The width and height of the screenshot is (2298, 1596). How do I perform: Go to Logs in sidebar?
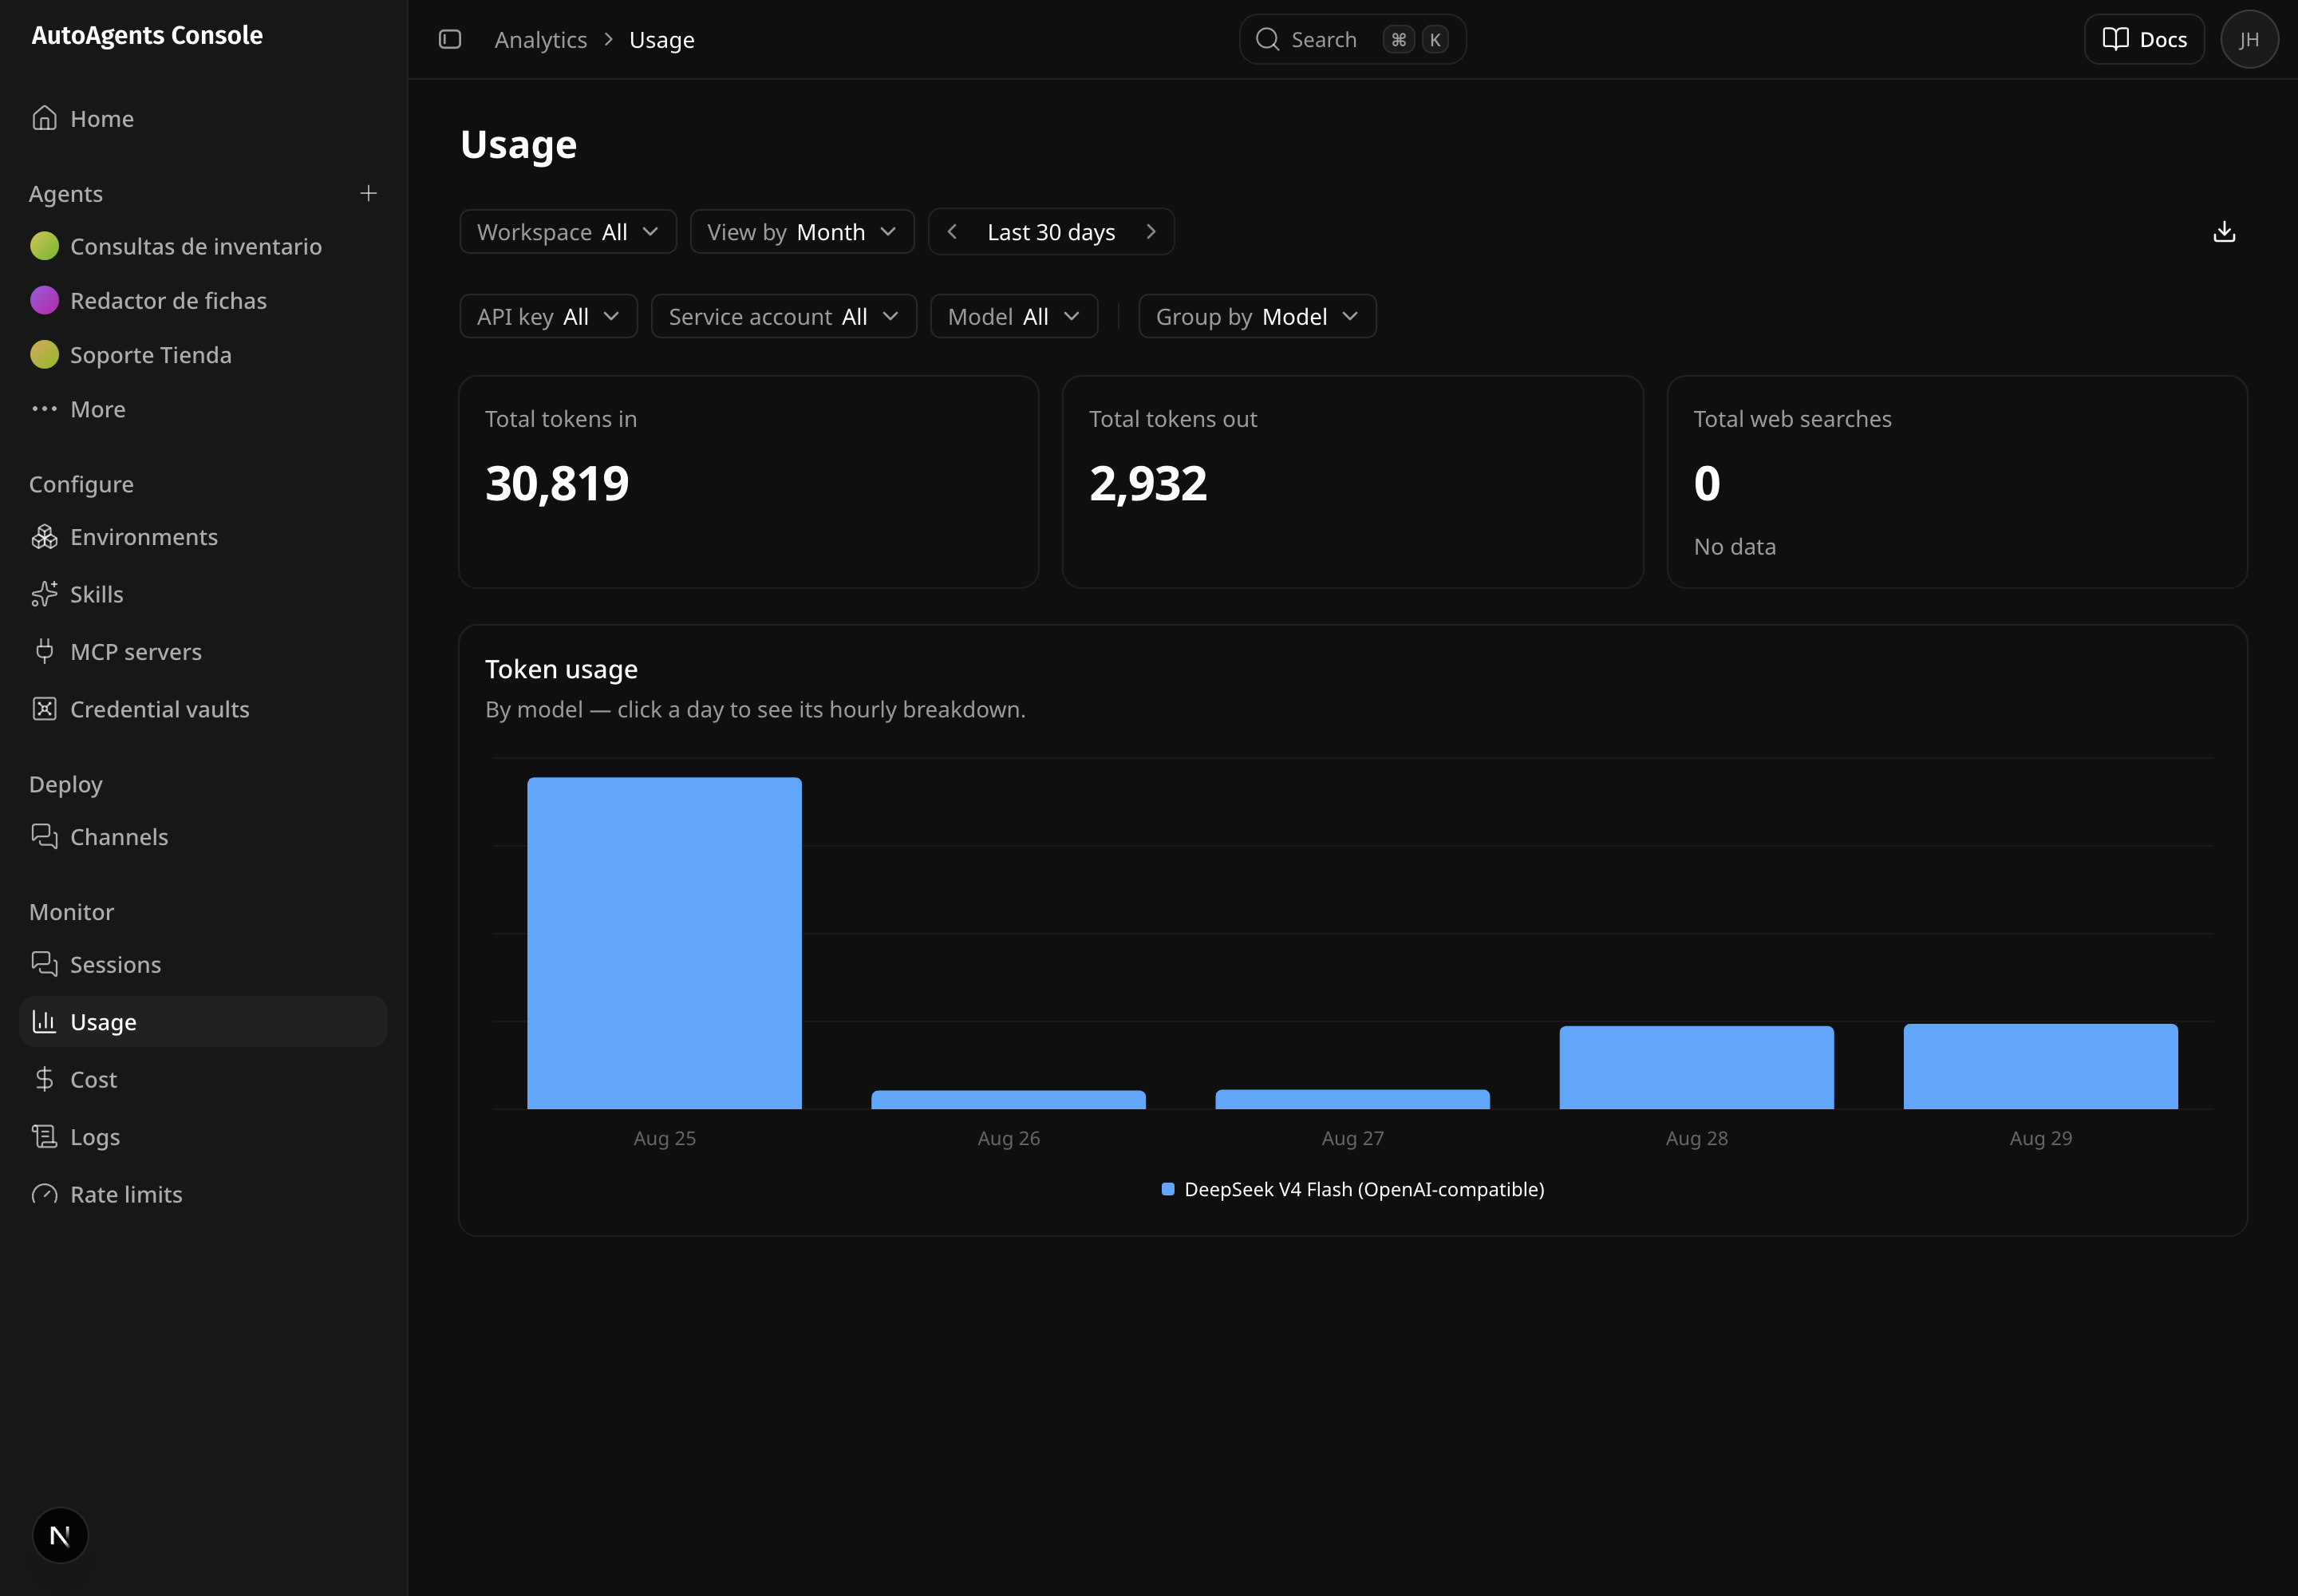(x=203, y=1136)
